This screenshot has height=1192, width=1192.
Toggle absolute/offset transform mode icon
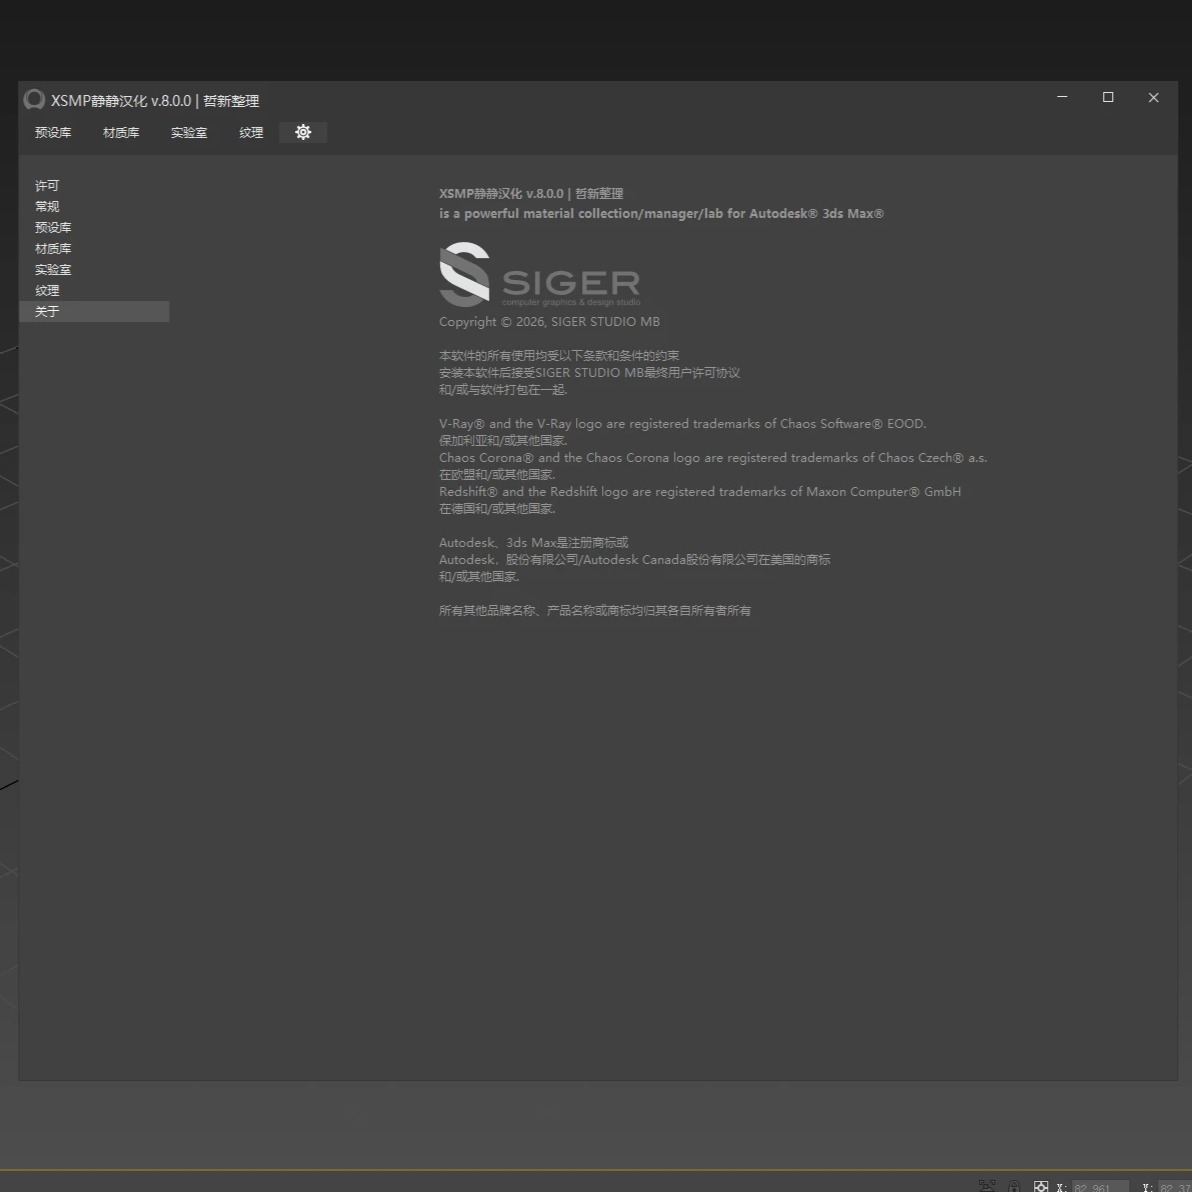pyautogui.click(x=1041, y=1187)
